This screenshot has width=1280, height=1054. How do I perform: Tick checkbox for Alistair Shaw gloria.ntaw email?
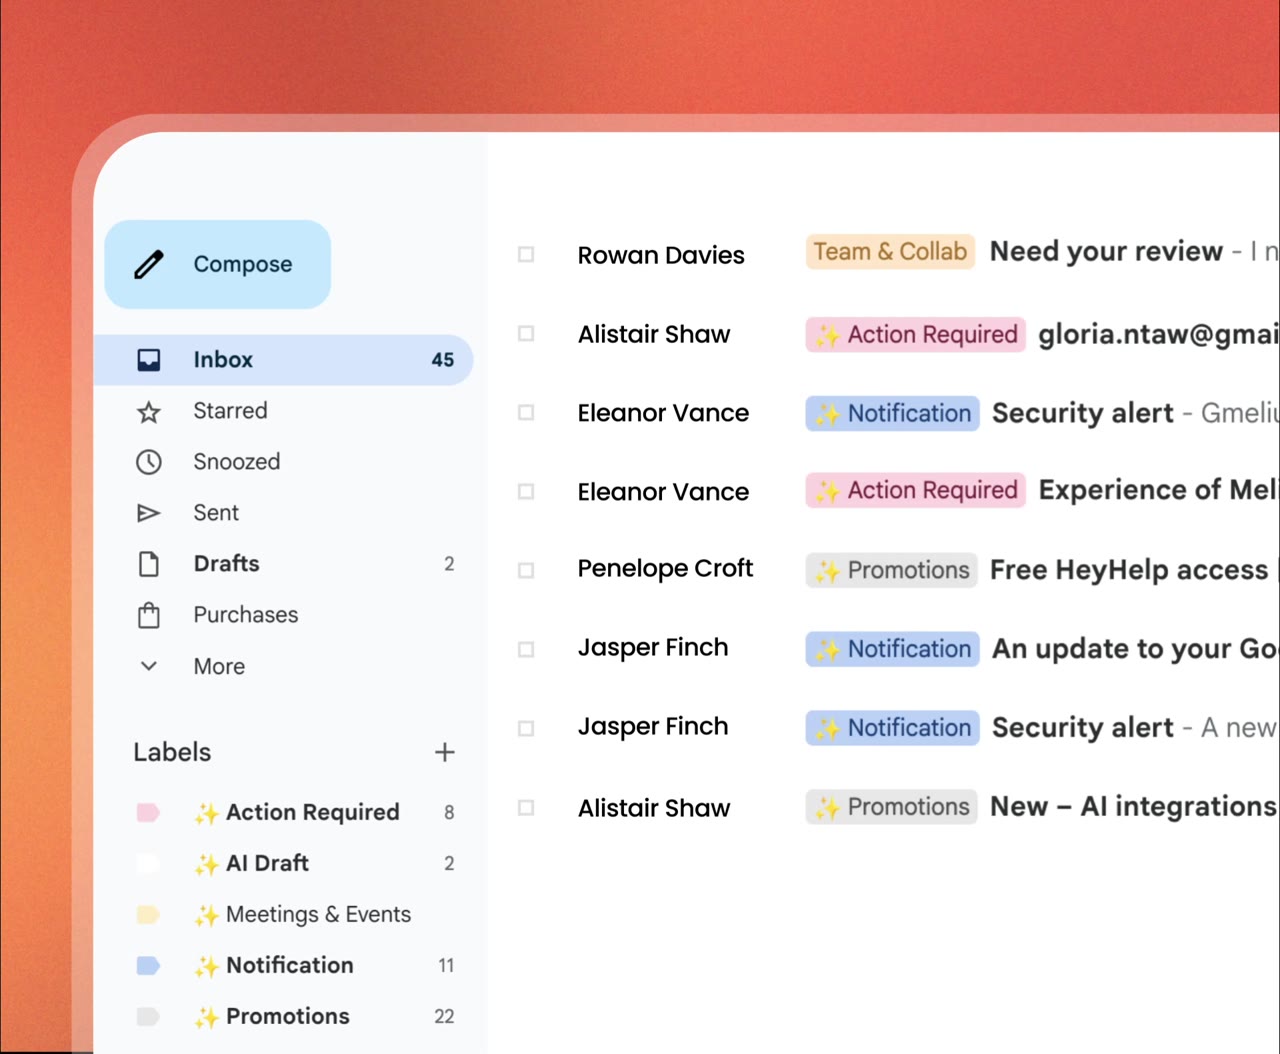pos(526,334)
